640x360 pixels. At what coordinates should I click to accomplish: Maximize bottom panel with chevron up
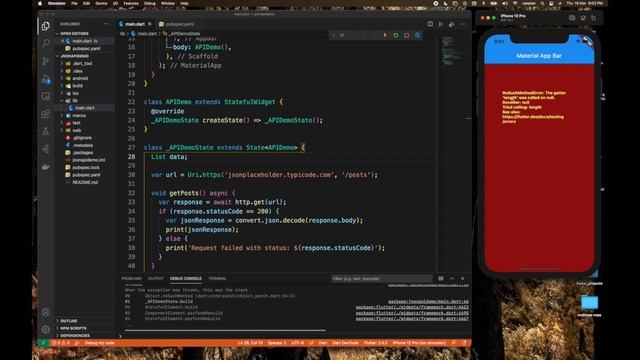pyautogui.click(x=452, y=278)
